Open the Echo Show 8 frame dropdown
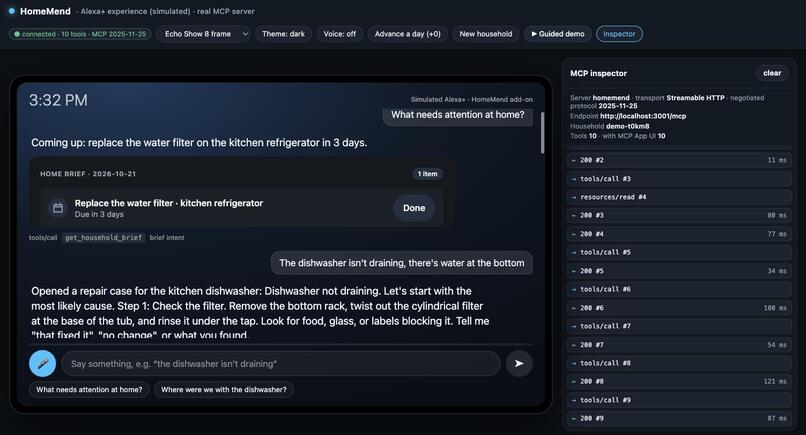Image resolution: width=806 pixels, height=435 pixels. (x=204, y=34)
